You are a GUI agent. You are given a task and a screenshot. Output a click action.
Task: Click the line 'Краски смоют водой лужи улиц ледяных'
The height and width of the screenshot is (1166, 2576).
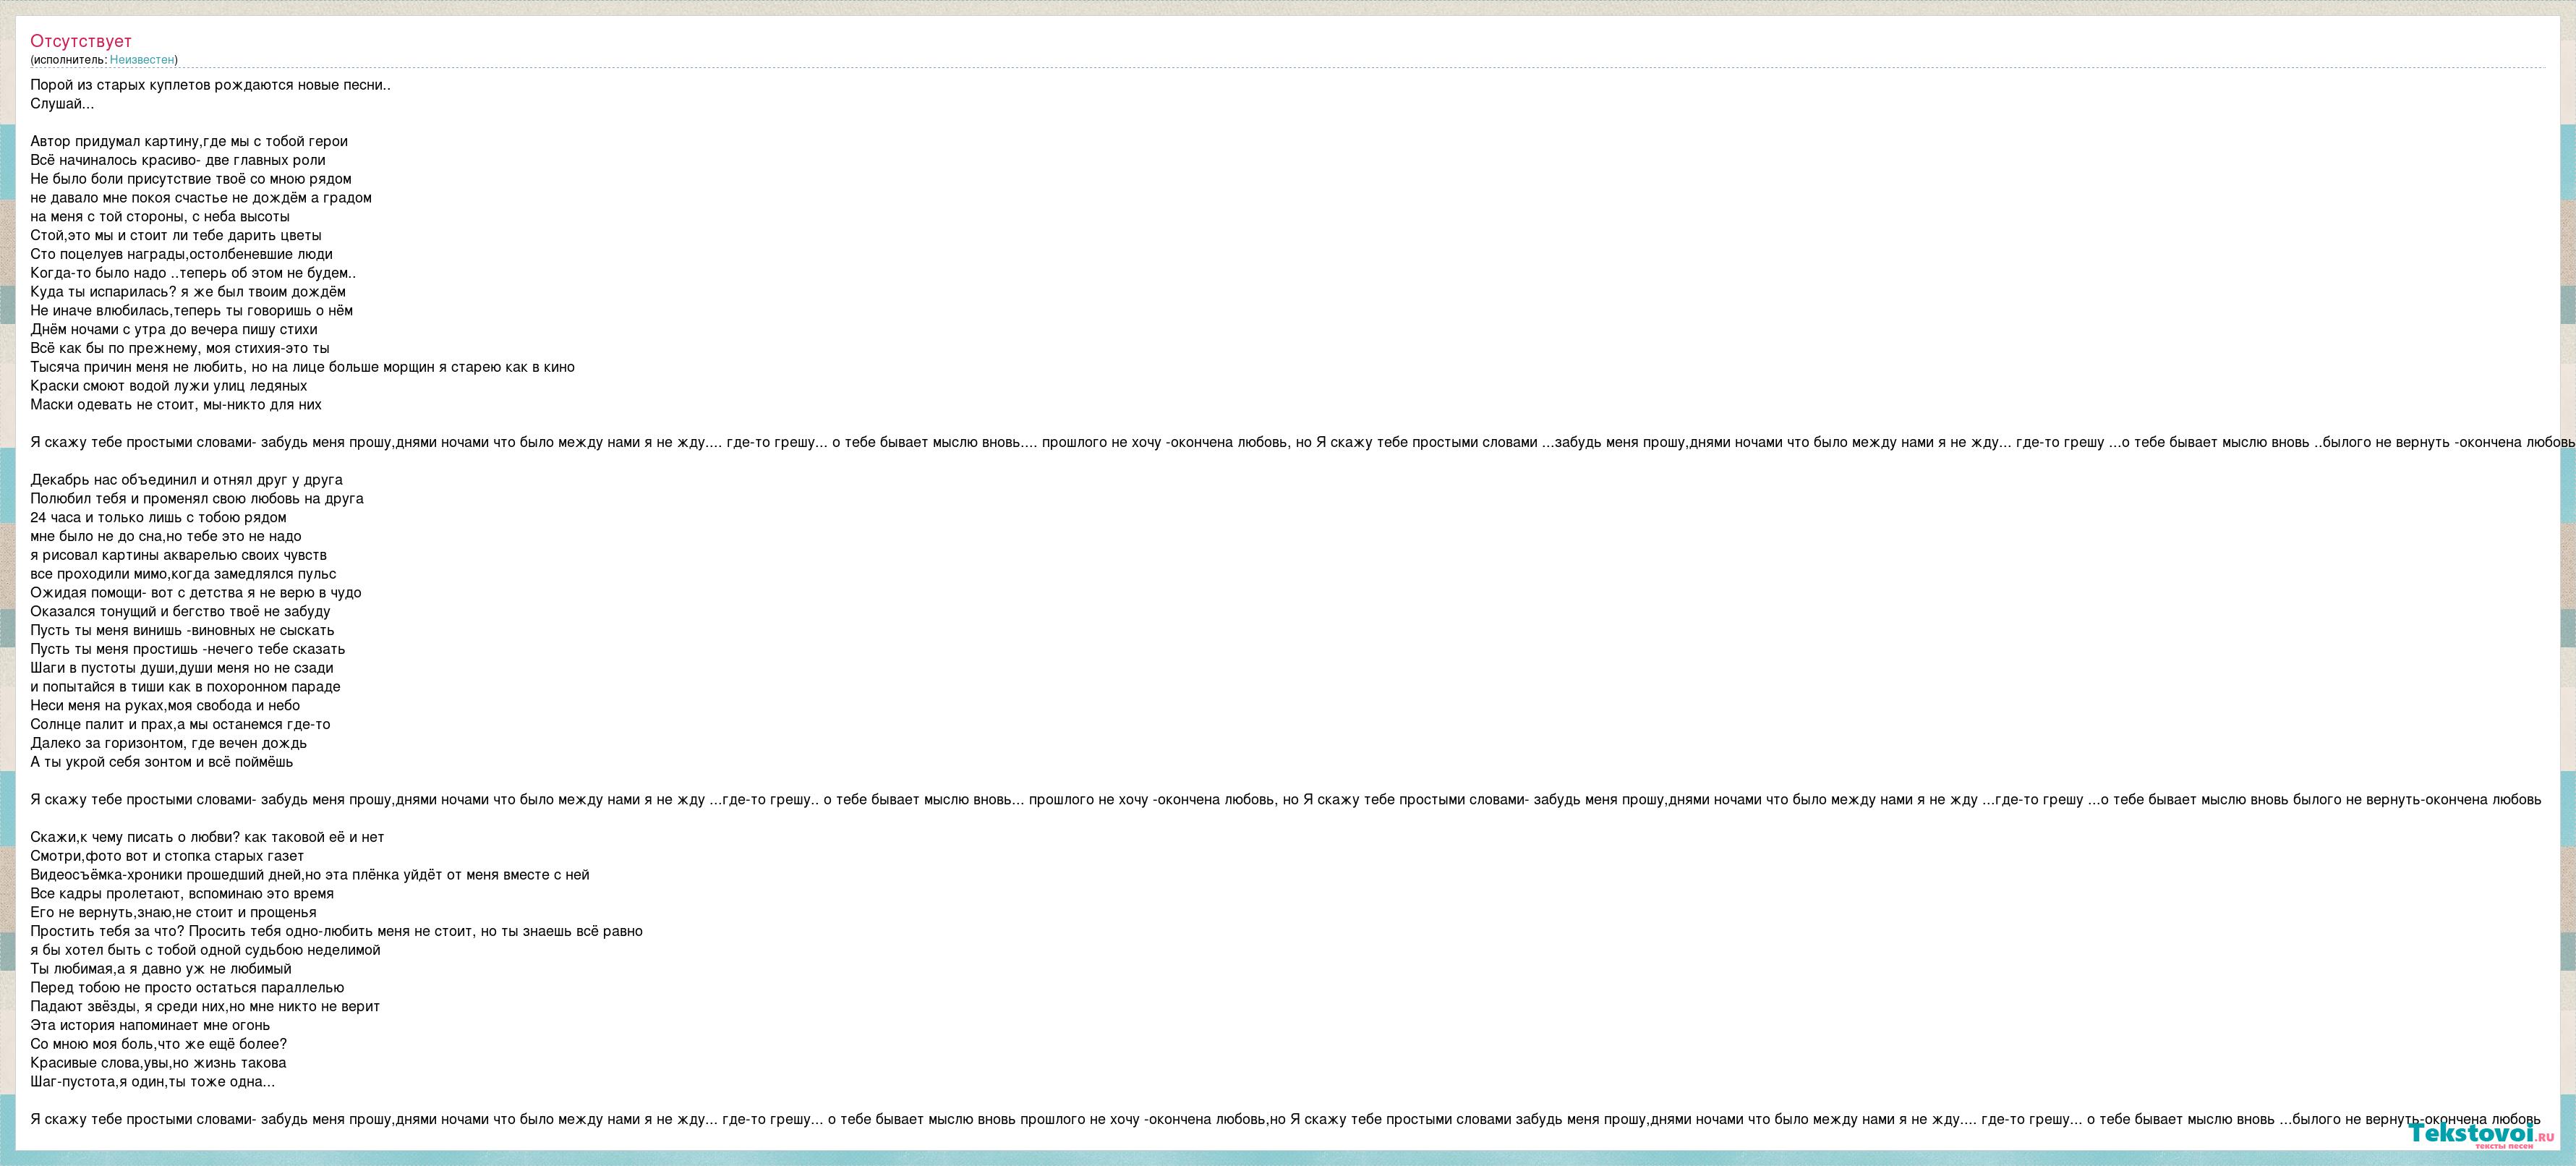click(x=169, y=386)
